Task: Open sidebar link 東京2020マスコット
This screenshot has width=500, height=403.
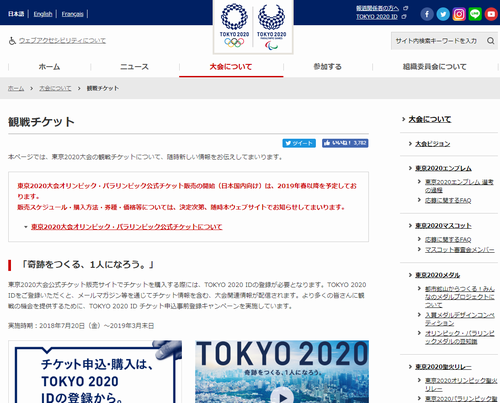Action: 443,226
